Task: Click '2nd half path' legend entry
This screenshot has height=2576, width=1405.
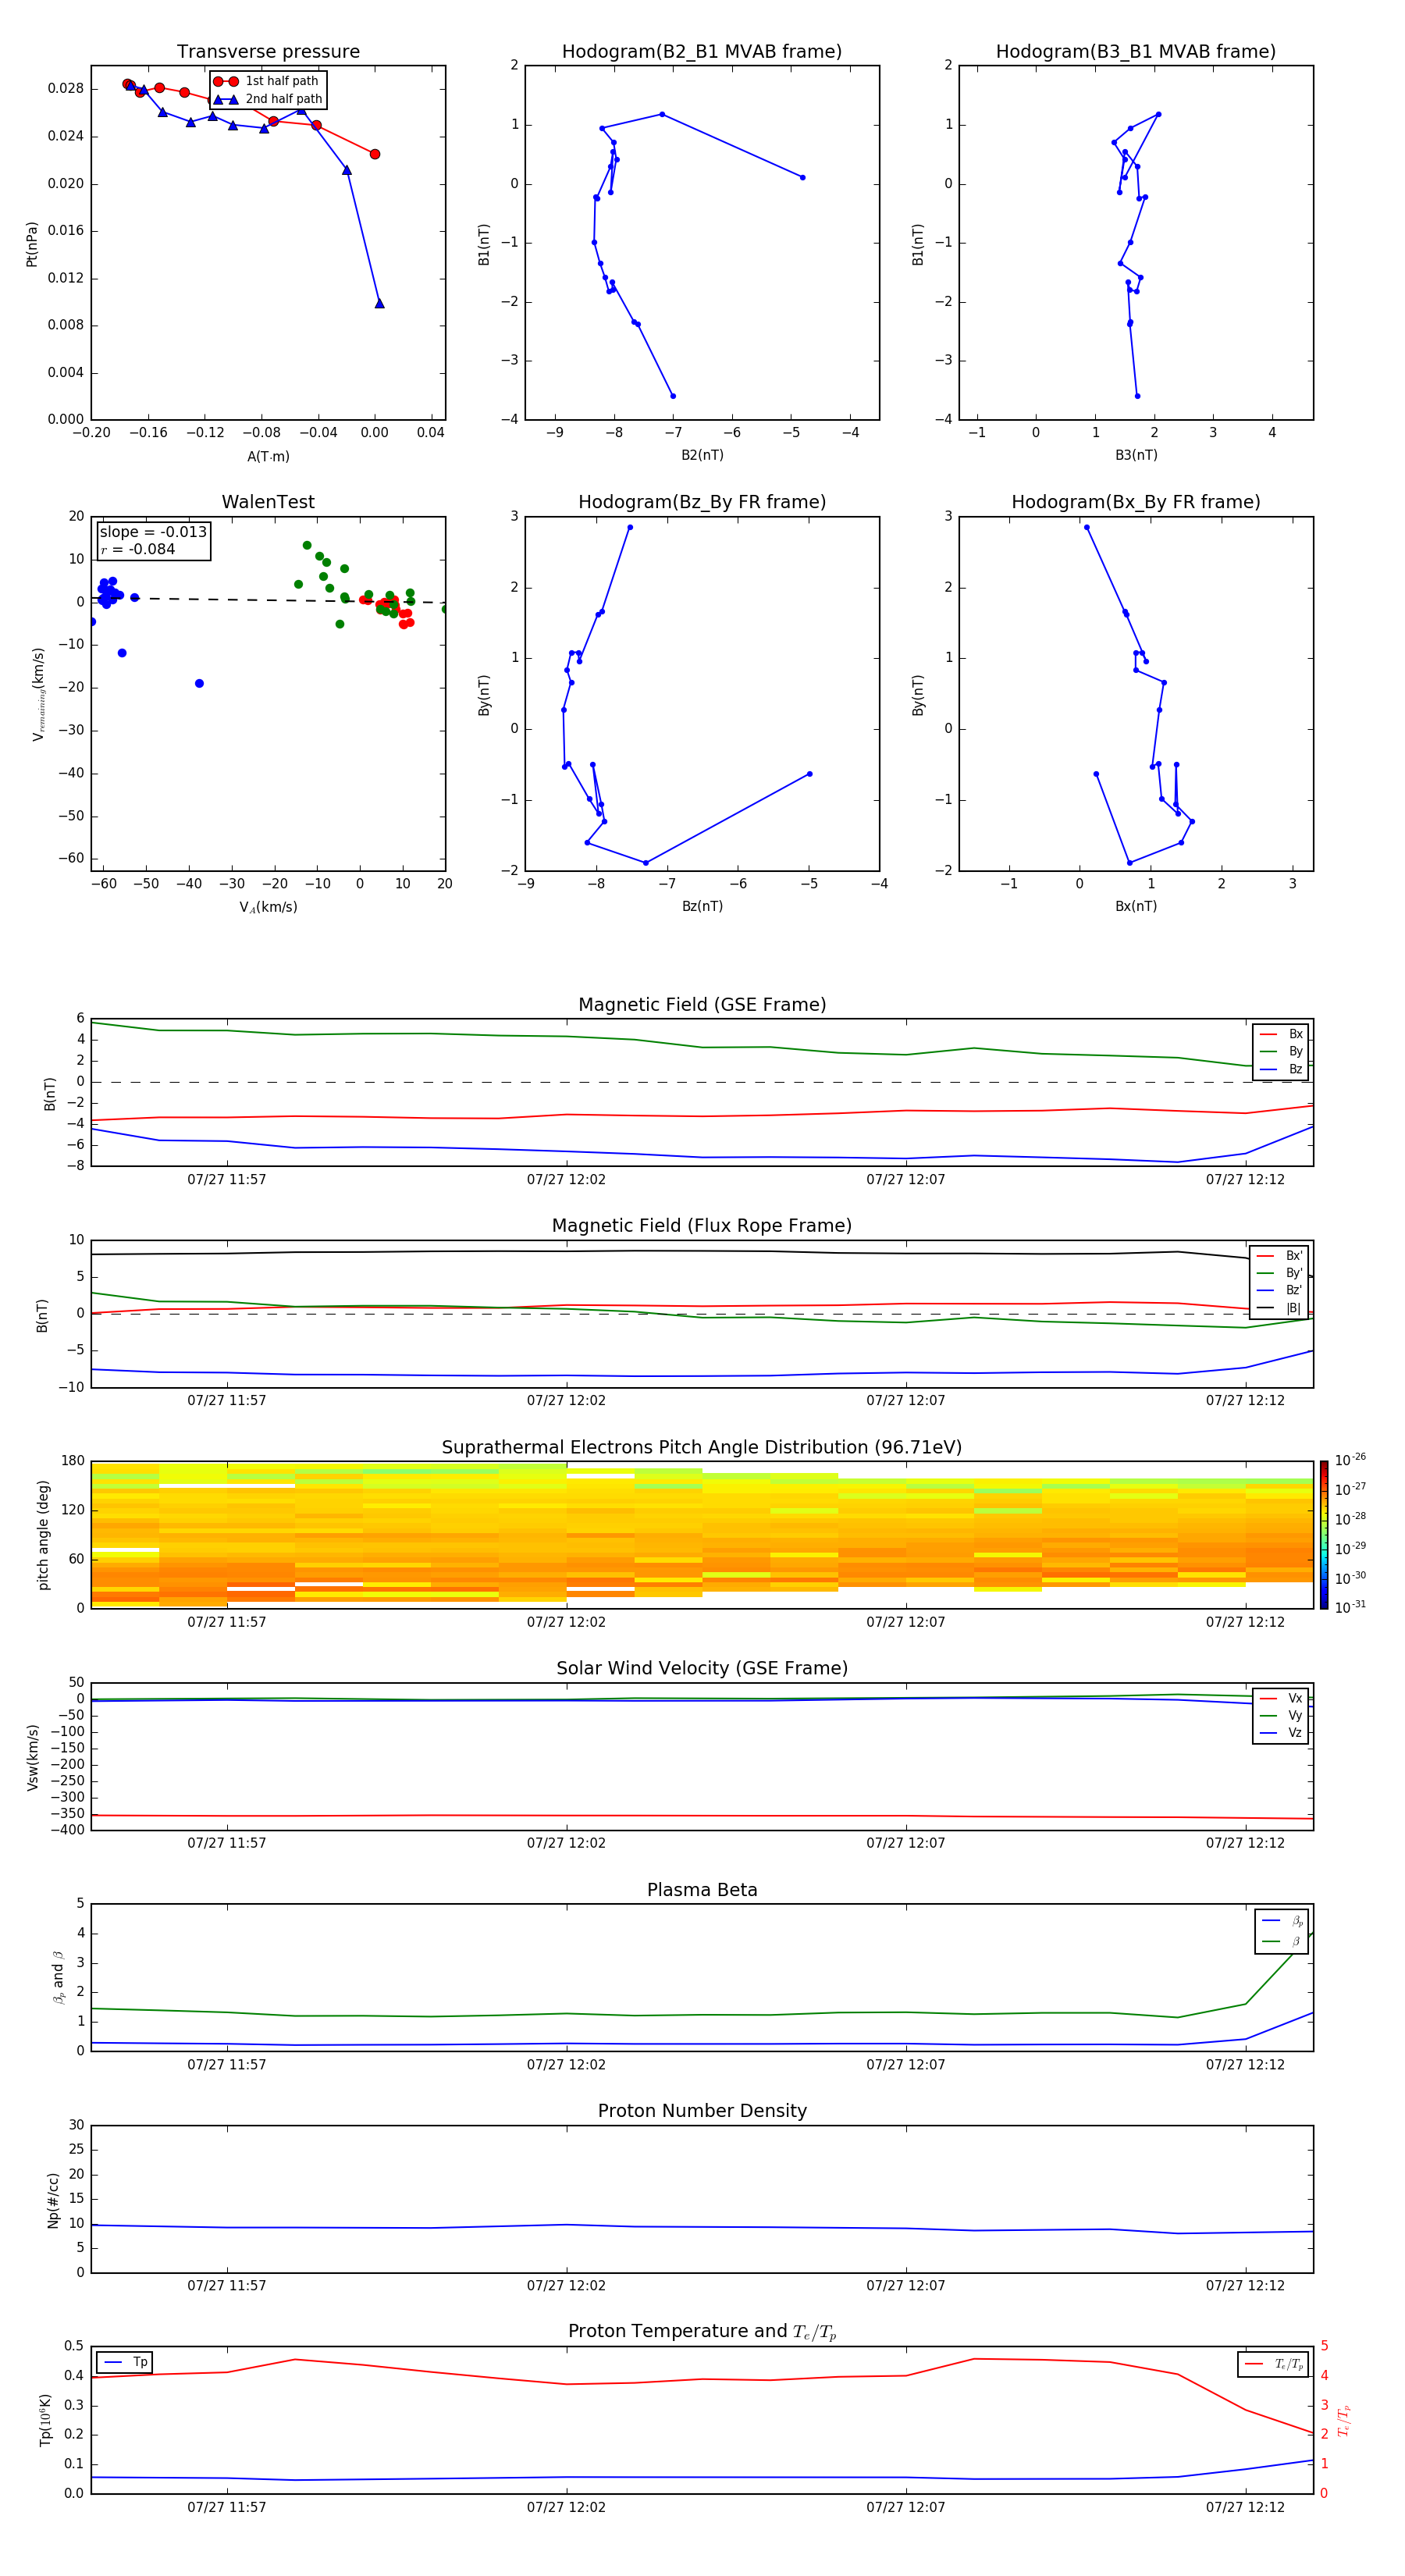Action: [267, 99]
